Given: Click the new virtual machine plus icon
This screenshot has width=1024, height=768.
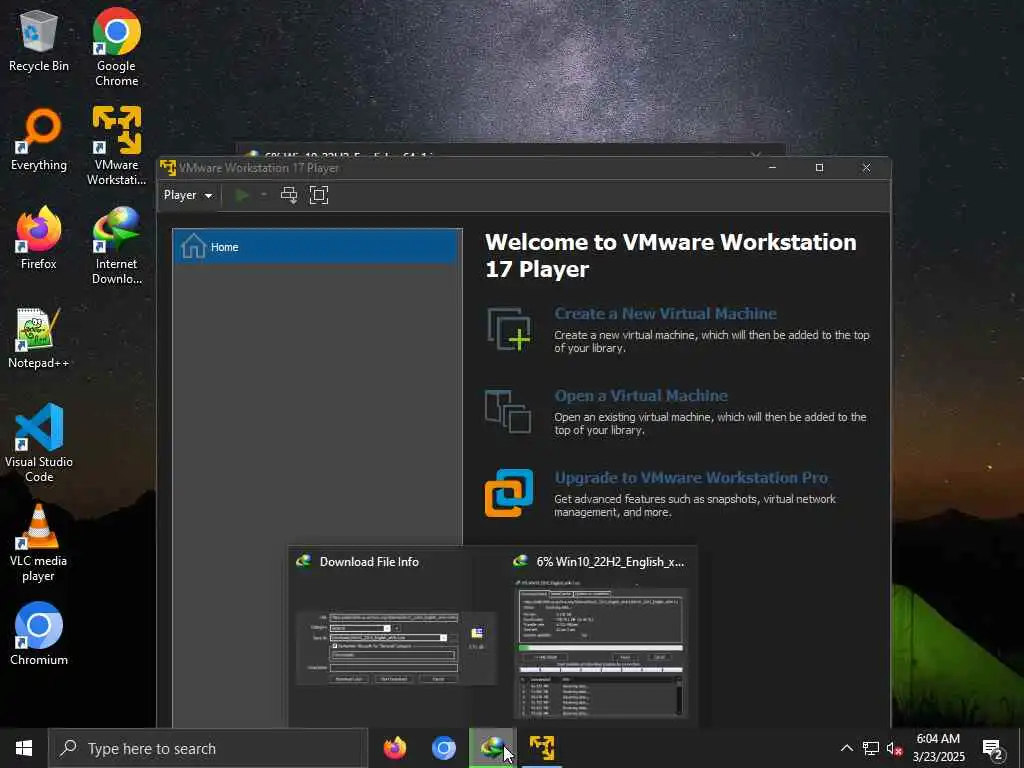Looking at the screenshot, I should pos(509,329).
